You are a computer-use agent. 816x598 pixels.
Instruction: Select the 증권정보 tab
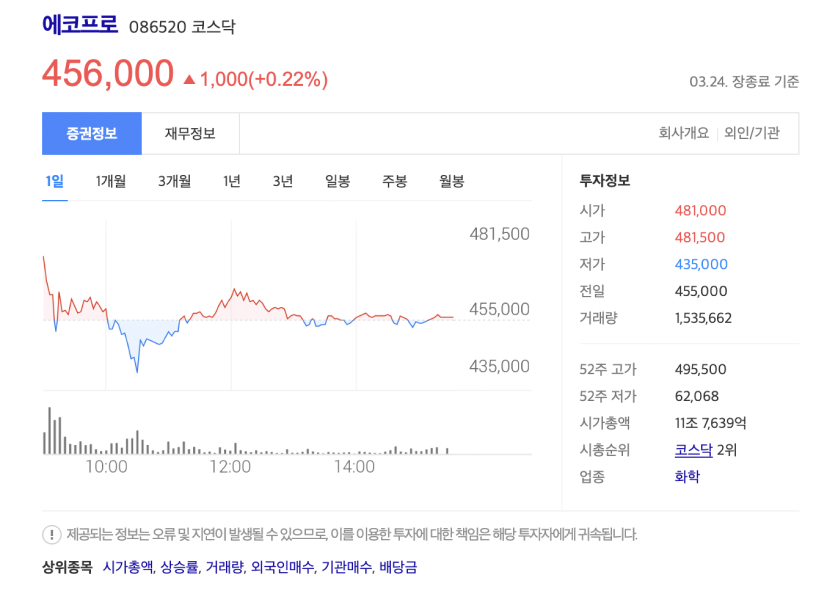[92, 134]
